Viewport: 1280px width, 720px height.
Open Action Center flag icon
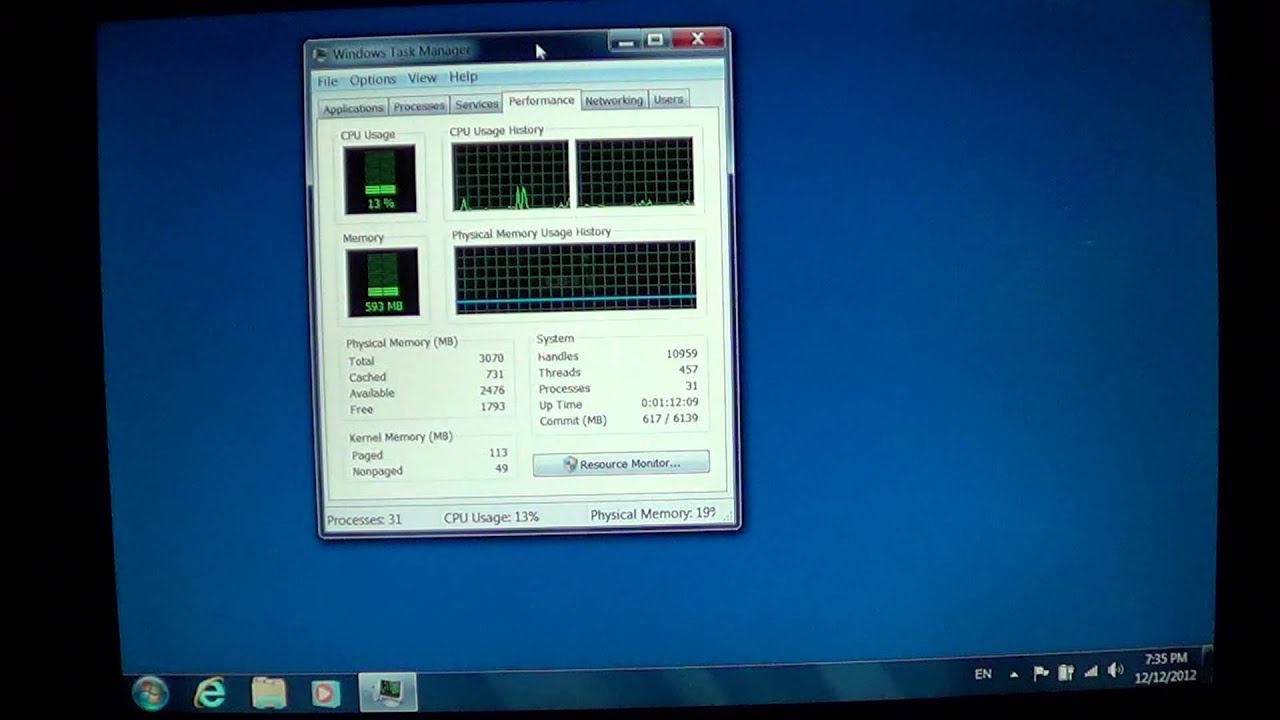pos(1041,673)
